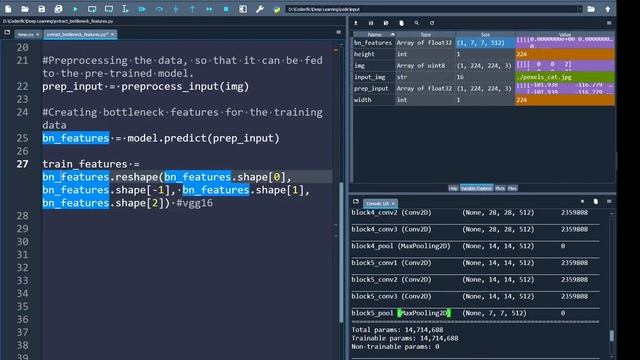The image size is (640, 360).
Task: Interrupt the console kernel
Action: tap(582, 202)
